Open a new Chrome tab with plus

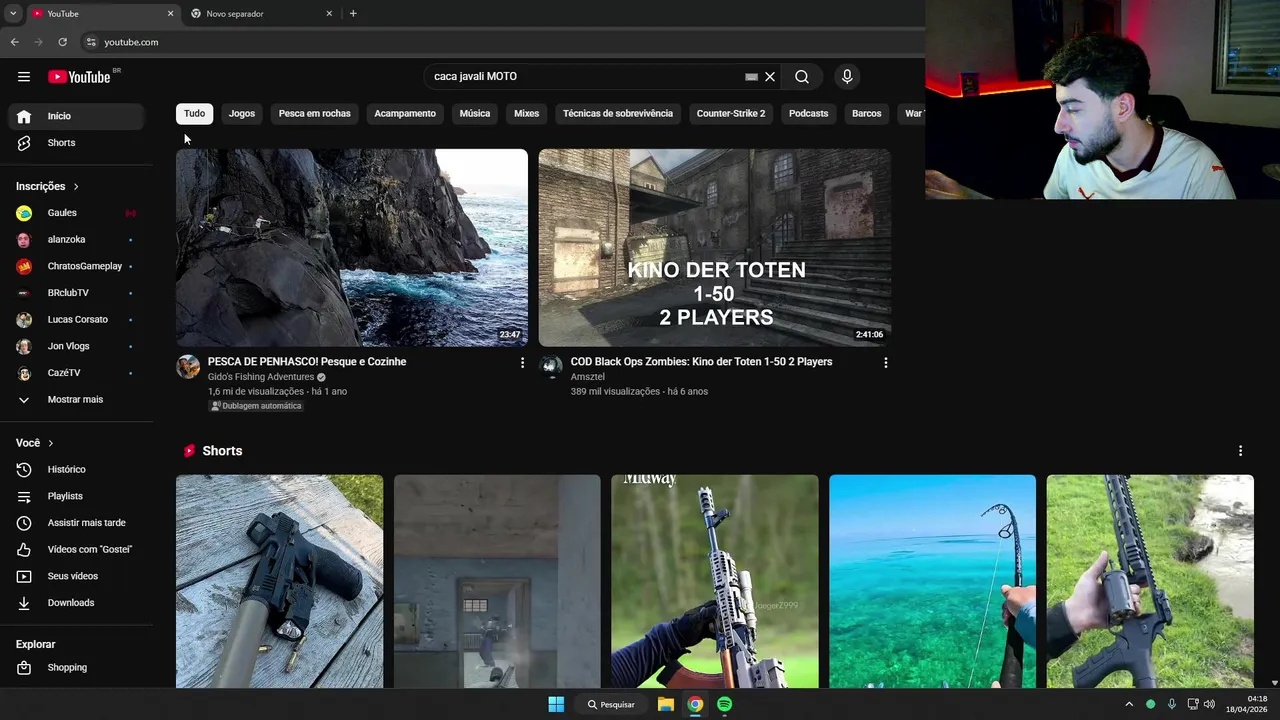353,14
